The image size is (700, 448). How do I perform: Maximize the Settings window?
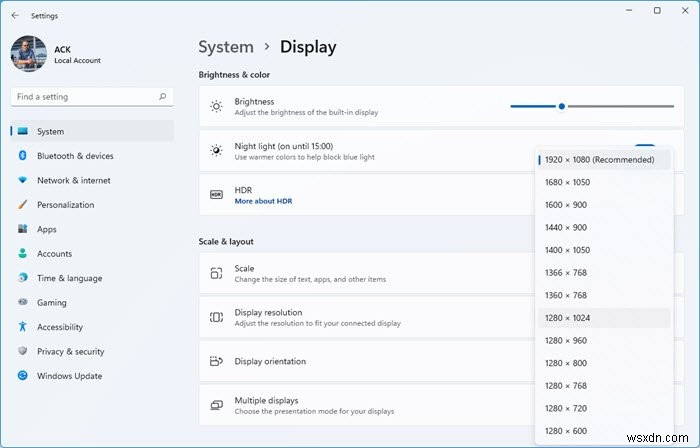point(657,10)
